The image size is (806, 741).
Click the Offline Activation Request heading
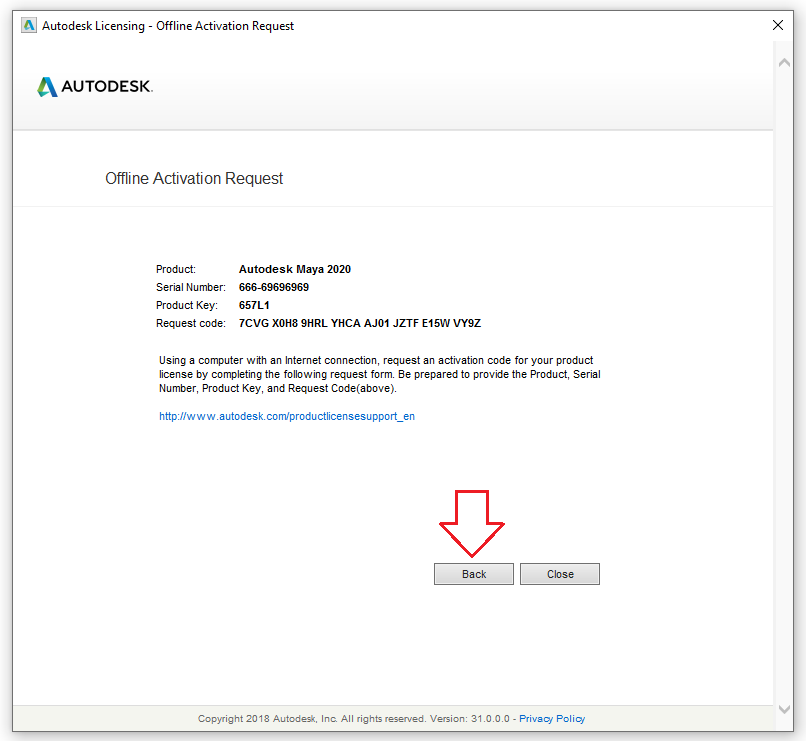point(194,178)
